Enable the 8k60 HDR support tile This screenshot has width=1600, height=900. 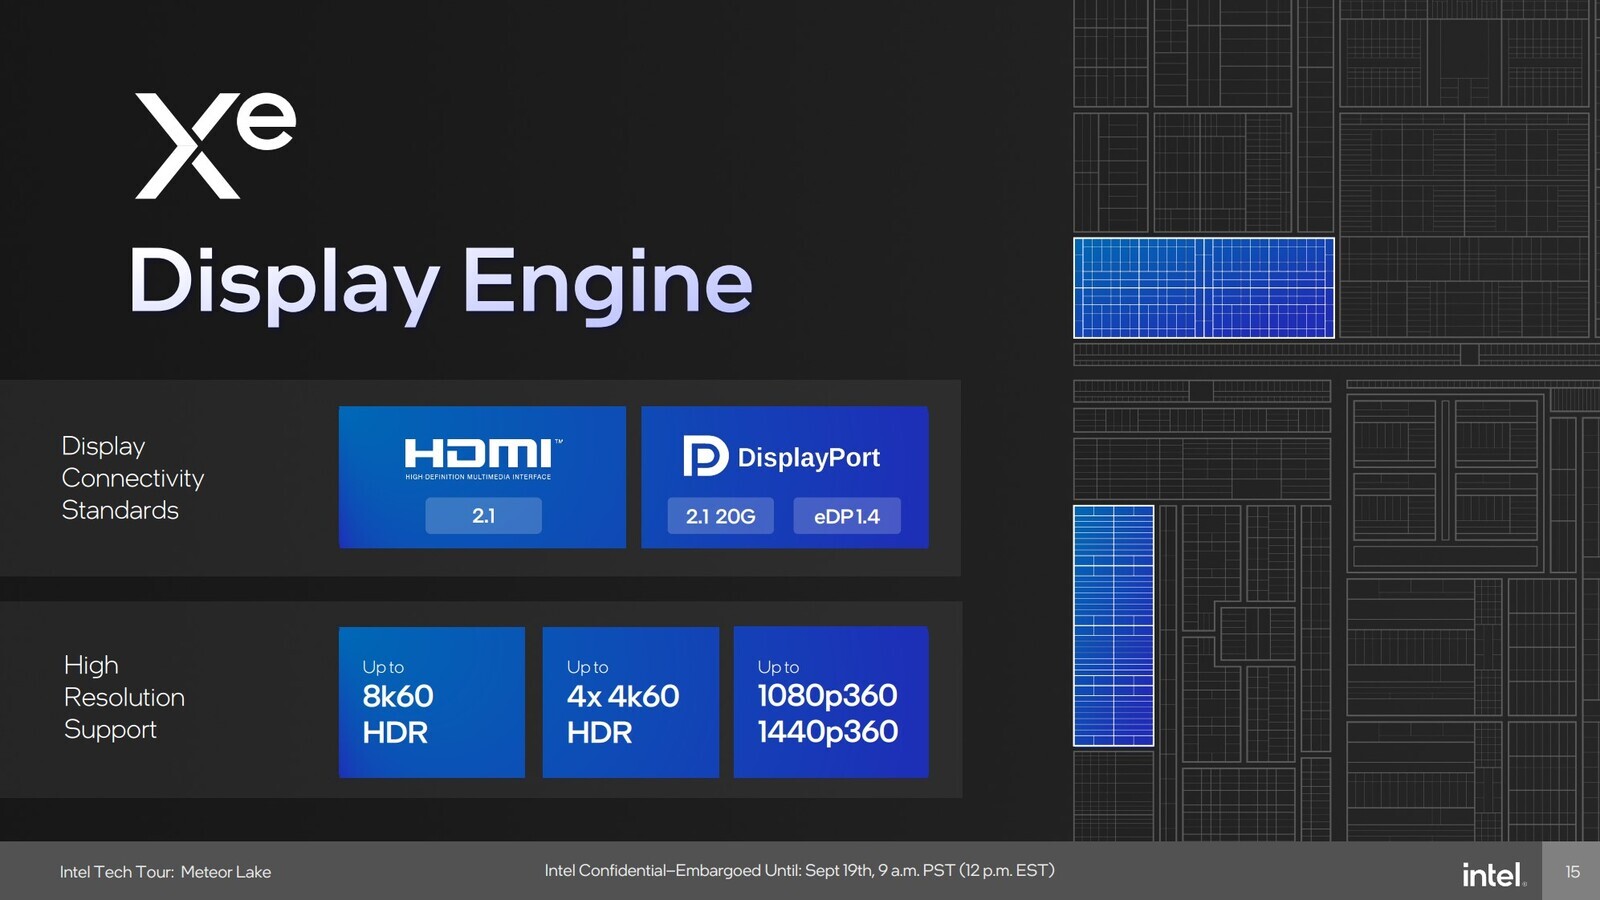[432, 701]
